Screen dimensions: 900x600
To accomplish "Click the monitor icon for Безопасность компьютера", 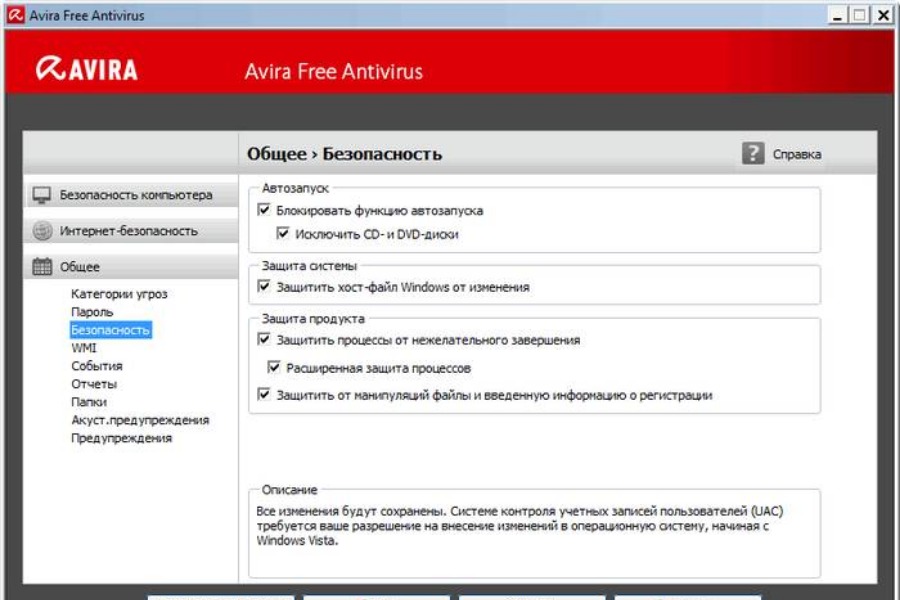I will pyautogui.click(x=41, y=195).
